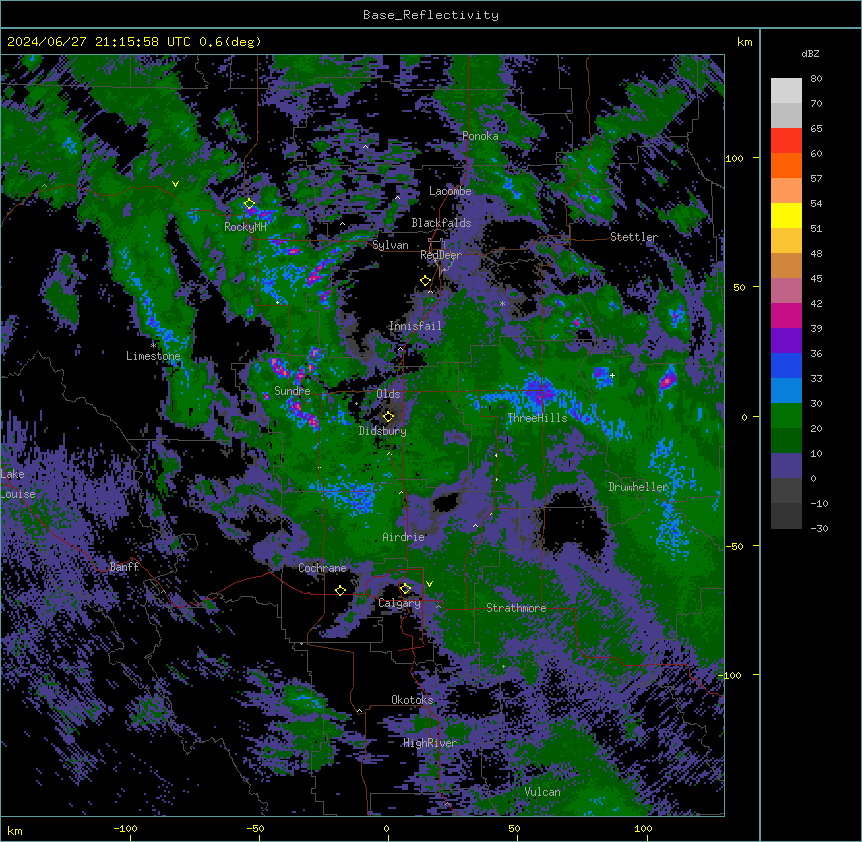Image resolution: width=862 pixels, height=842 pixels.
Task: Select the slate violet 0-10 dBZ swatch
Action: [x=786, y=466]
